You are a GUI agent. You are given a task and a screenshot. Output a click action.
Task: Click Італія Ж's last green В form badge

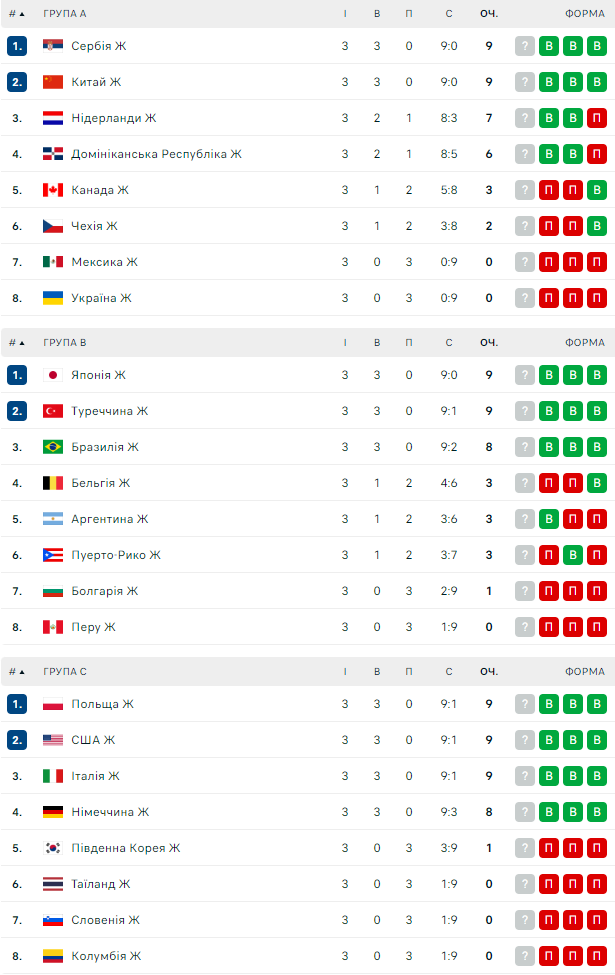(x=597, y=776)
